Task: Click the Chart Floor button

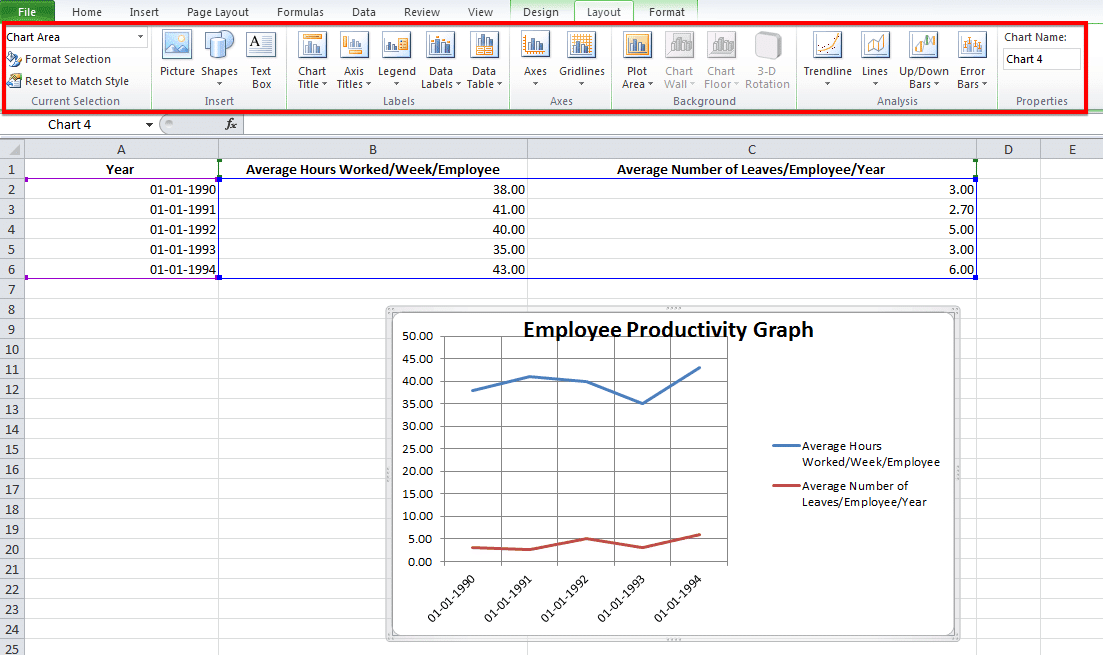Action: pos(721,61)
